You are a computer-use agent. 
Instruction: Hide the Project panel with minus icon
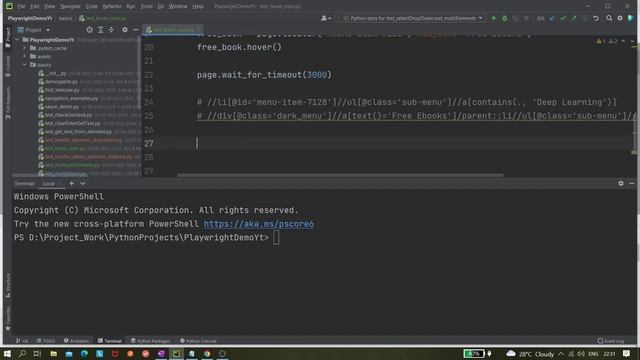click(x=136, y=30)
